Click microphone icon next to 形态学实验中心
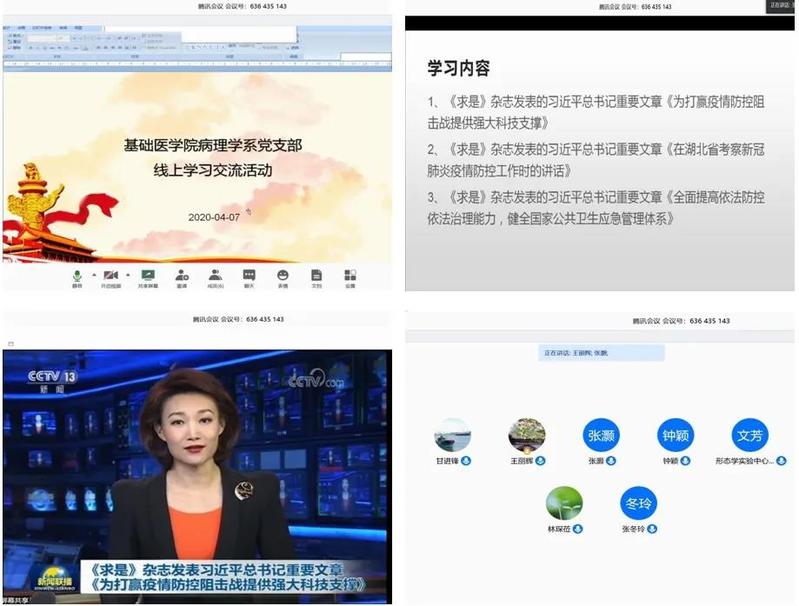The width and height of the screenshot is (799, 606). (781, 461)
